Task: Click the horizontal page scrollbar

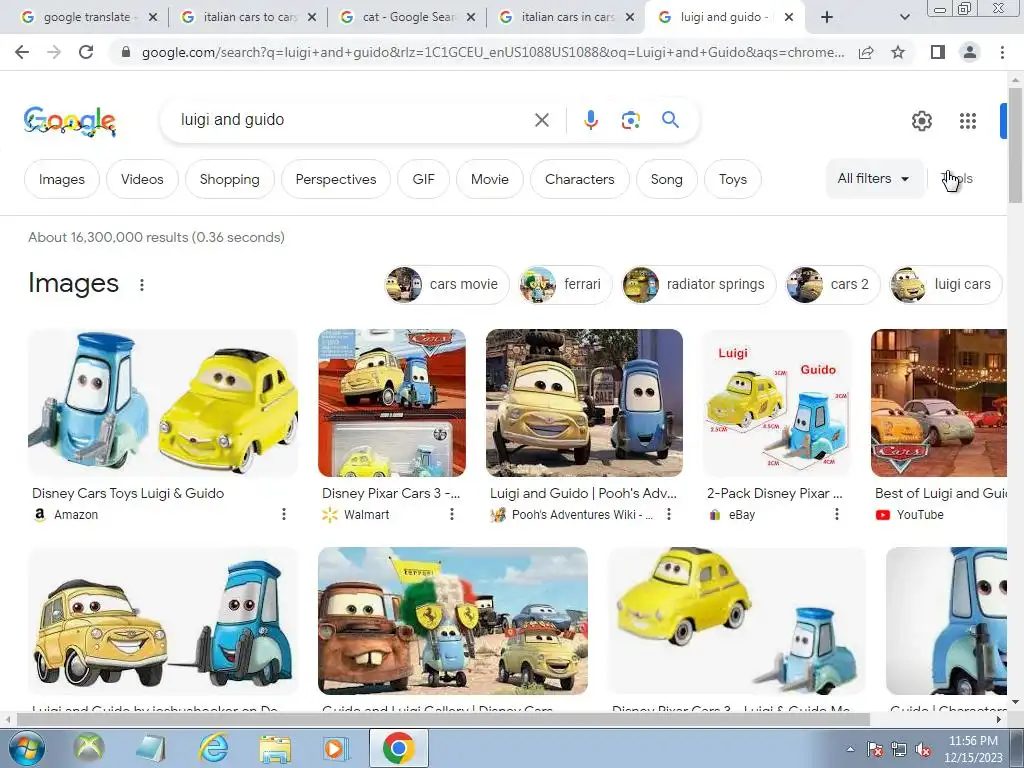Action: coord(443,719)
